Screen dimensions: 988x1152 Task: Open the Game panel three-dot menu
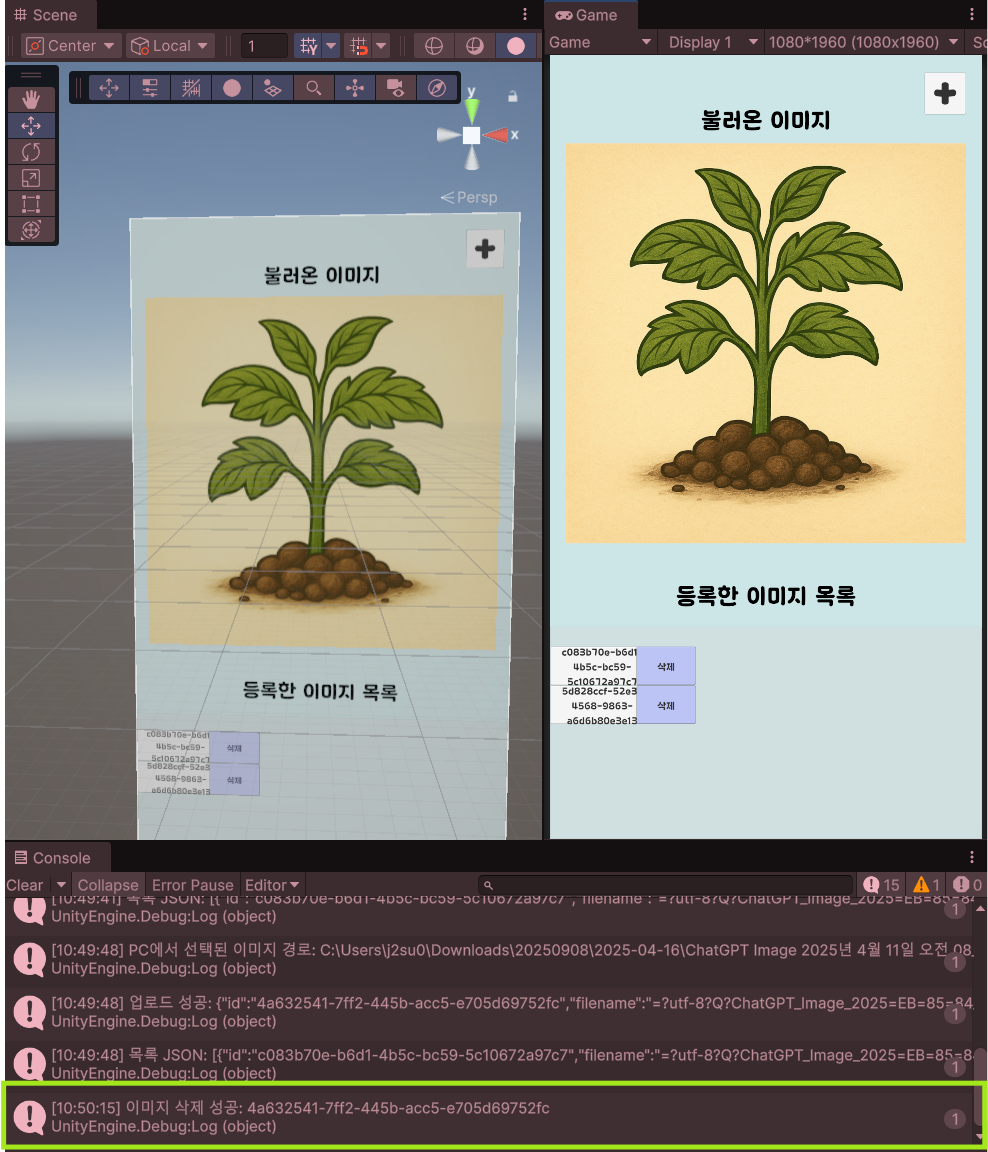point(972,14)
